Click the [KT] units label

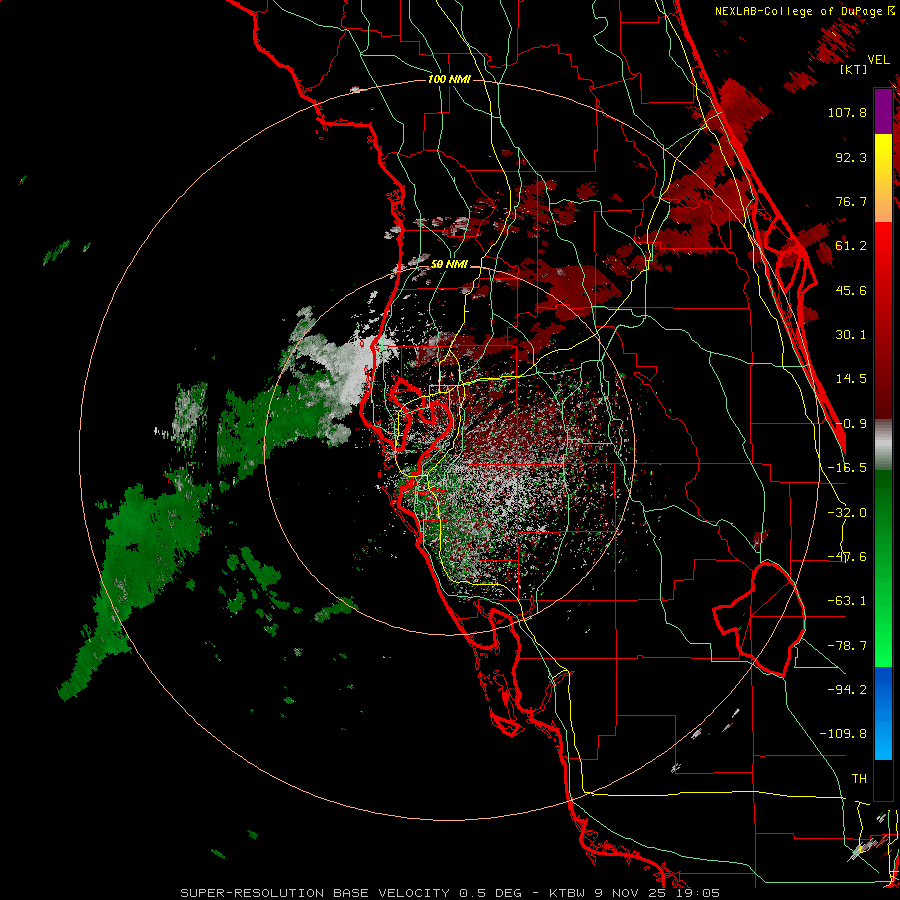853,69
